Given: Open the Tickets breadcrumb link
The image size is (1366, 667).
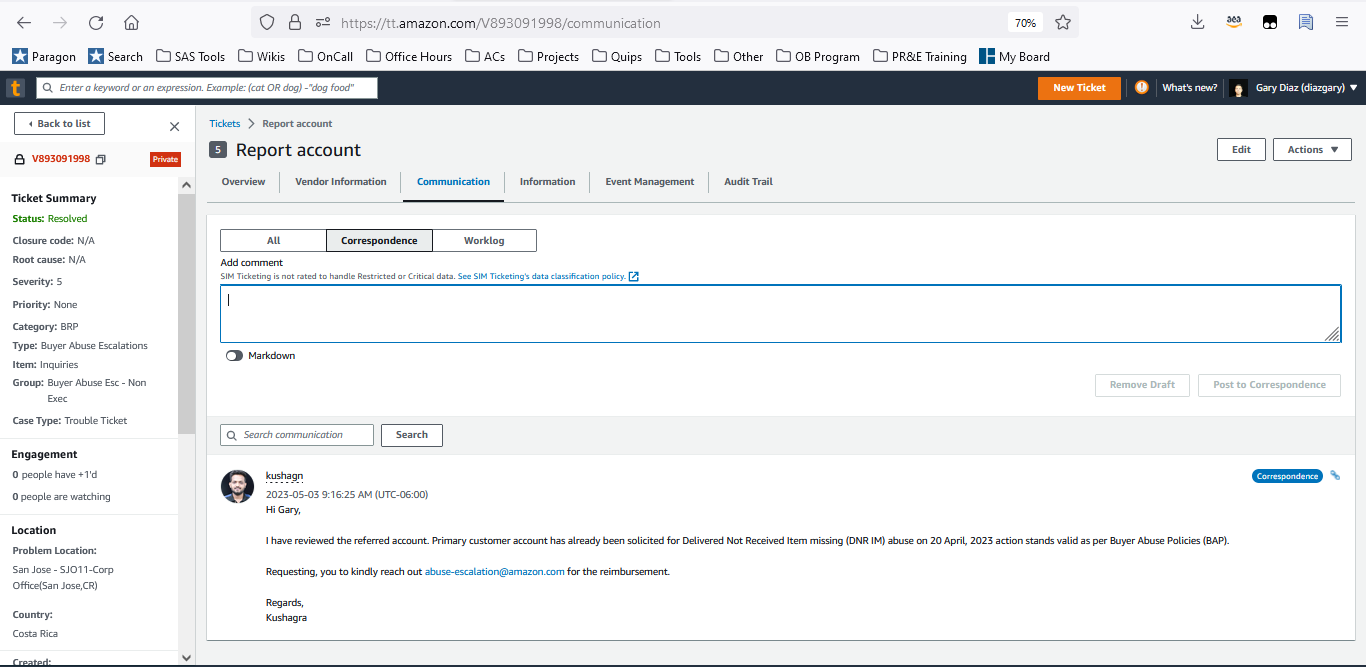Looking at the screenshot, I should point(225,124).
